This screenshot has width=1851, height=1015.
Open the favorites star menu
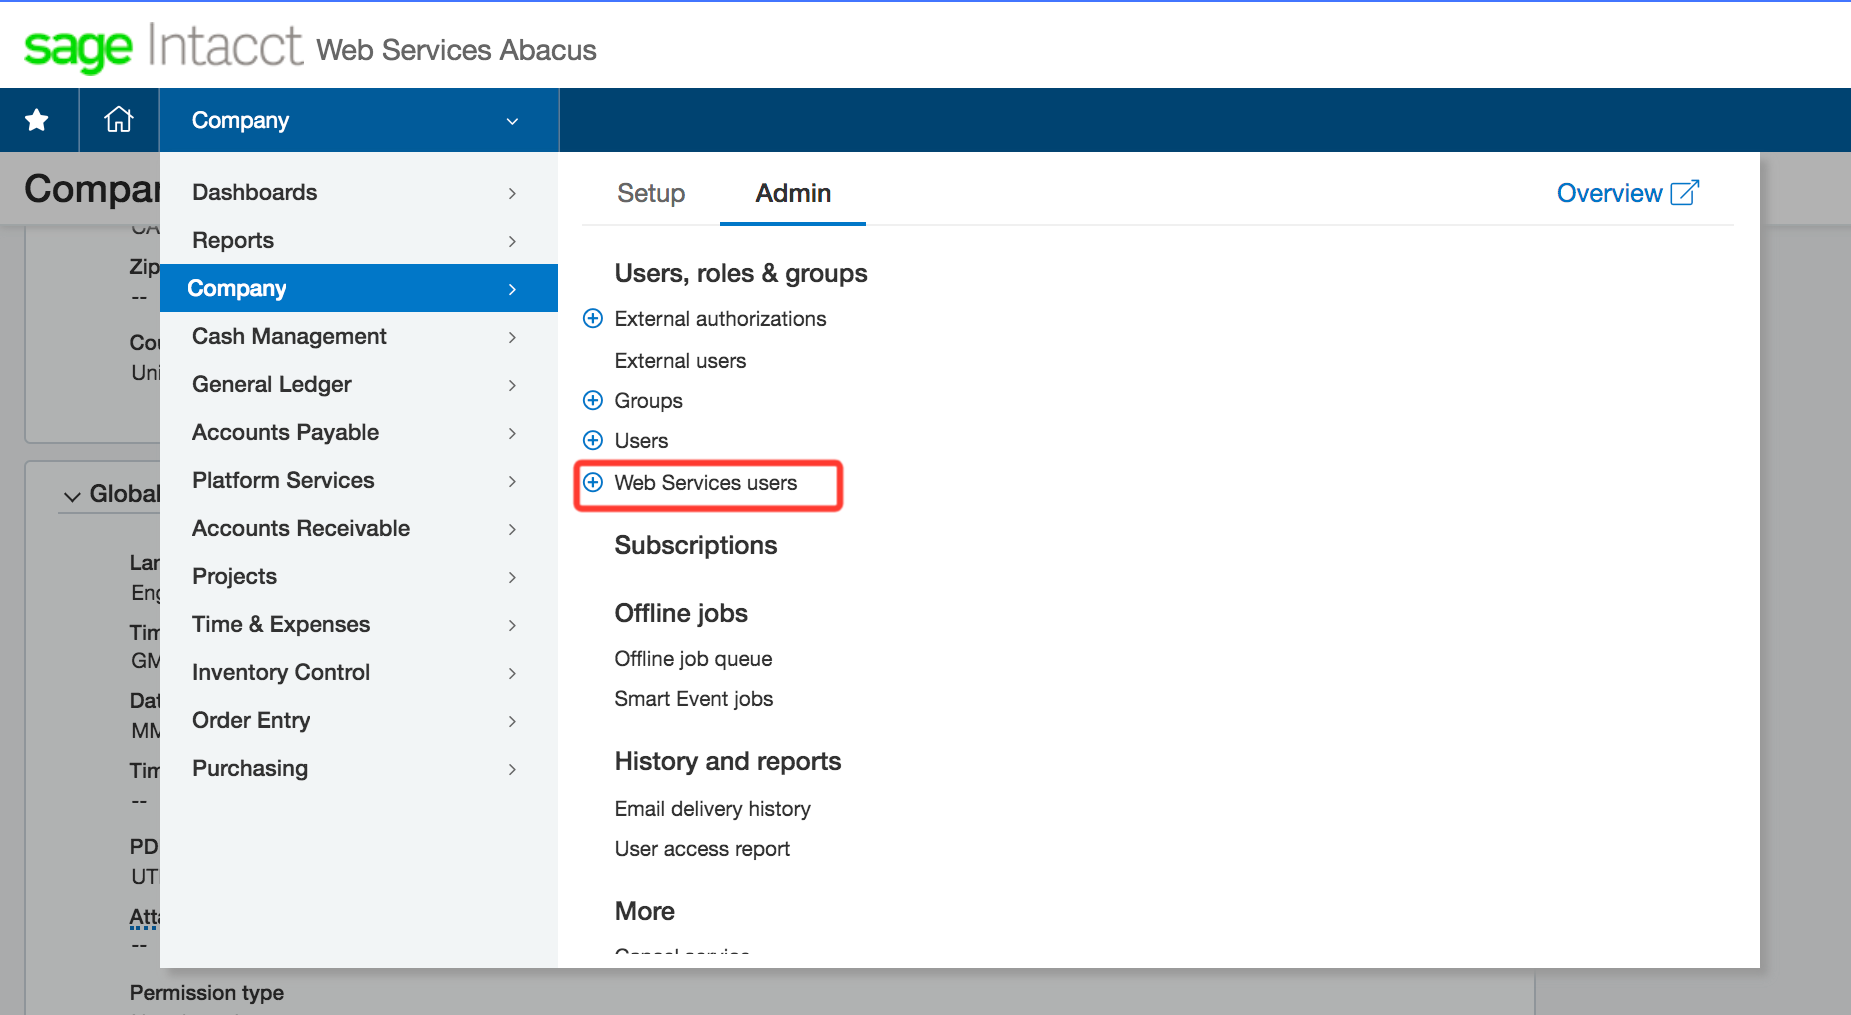[37, 119]
